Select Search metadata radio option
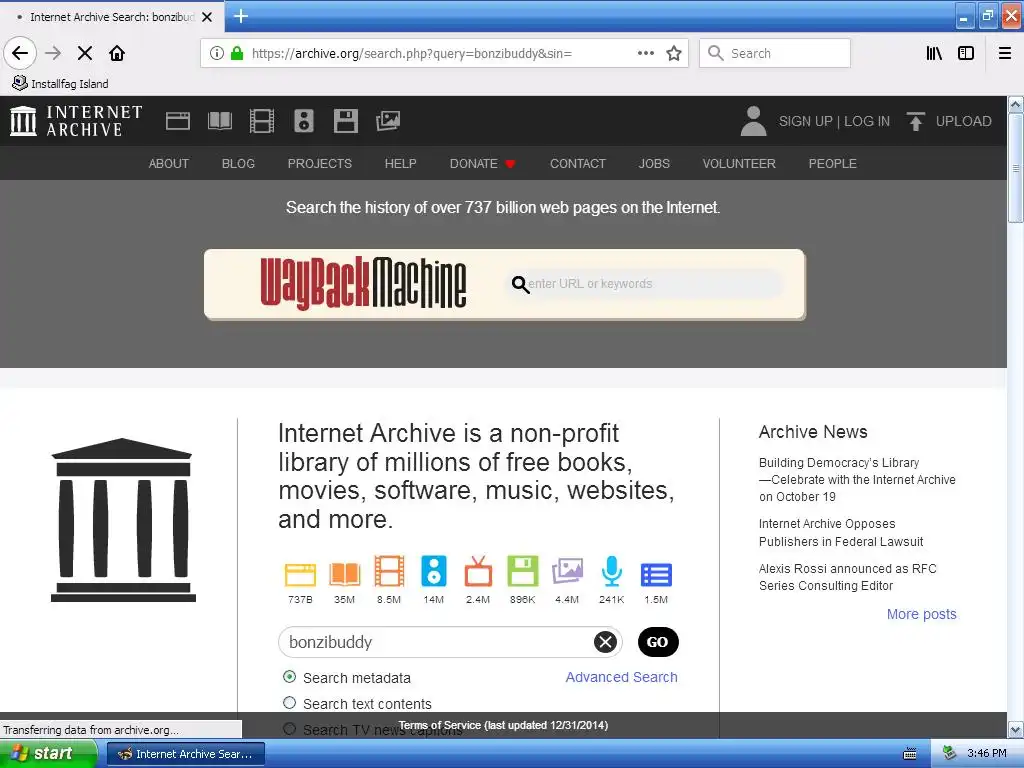1024x768 pixels. point(289,677)
